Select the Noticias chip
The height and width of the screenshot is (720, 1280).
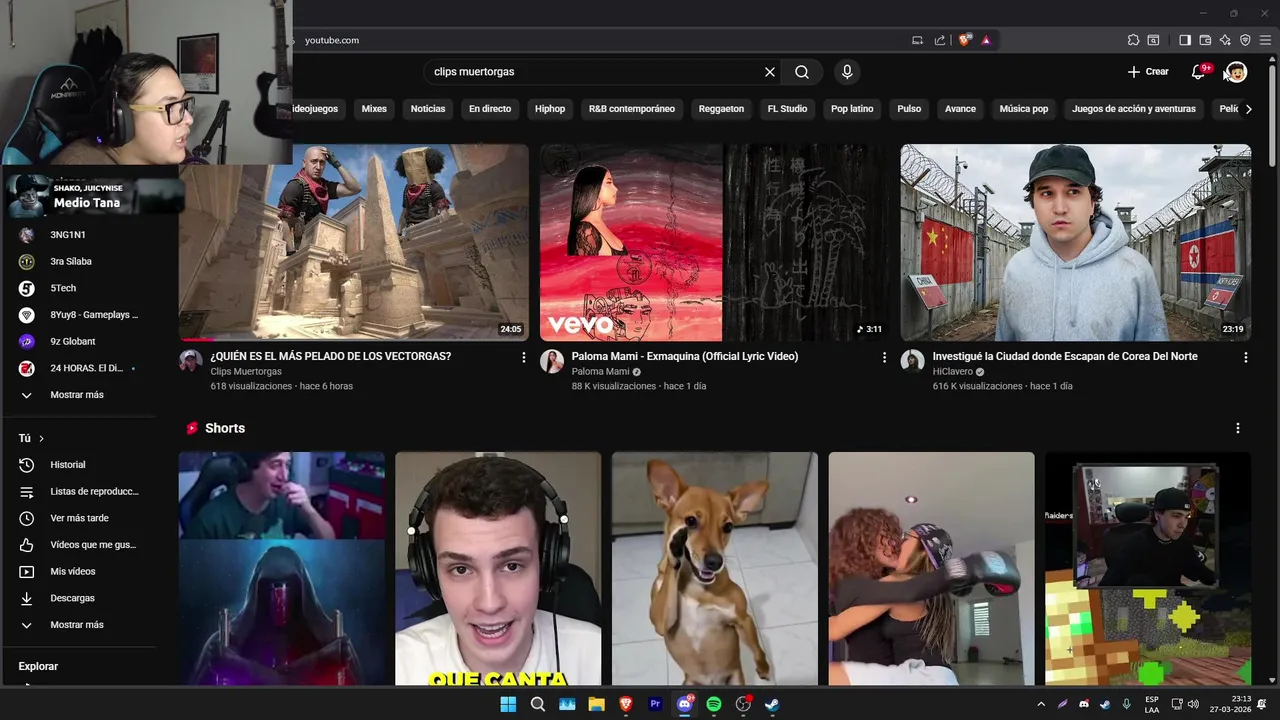(x=428, y=109)
